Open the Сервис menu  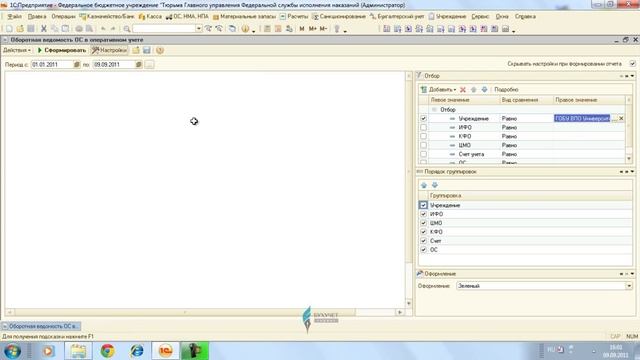click(480, 17)
